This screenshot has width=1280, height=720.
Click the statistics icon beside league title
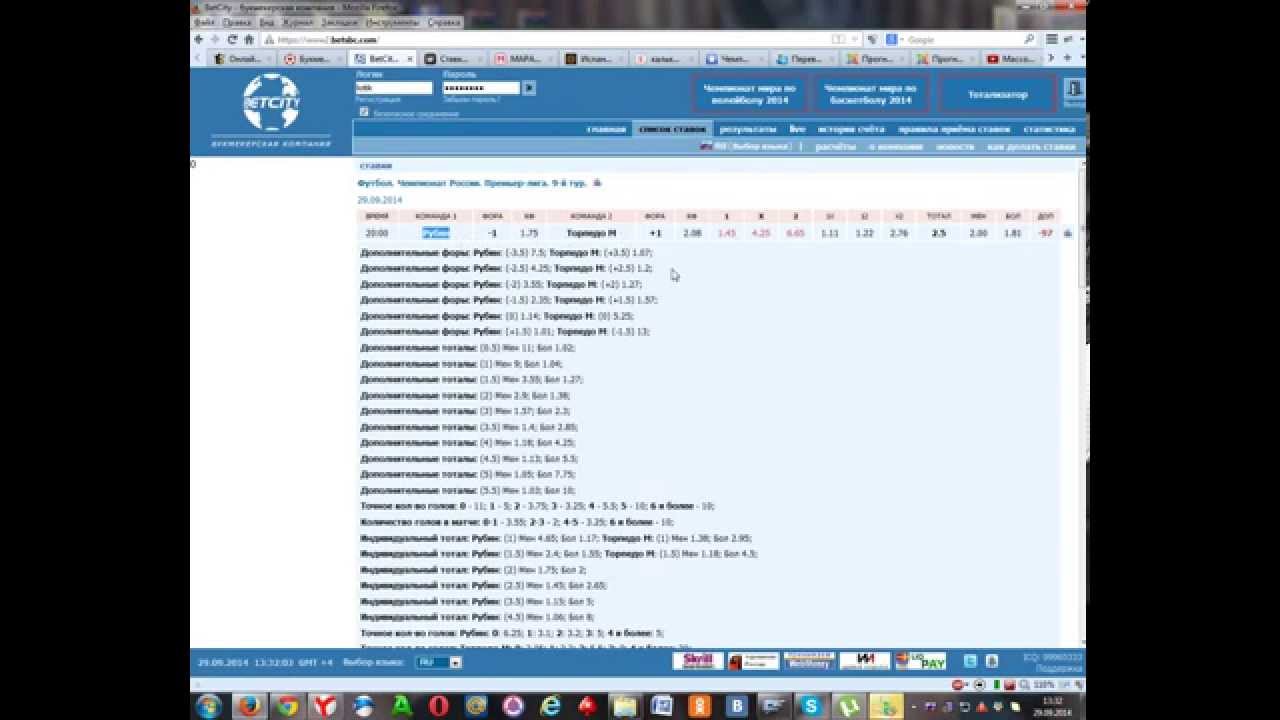click(597, 183)
